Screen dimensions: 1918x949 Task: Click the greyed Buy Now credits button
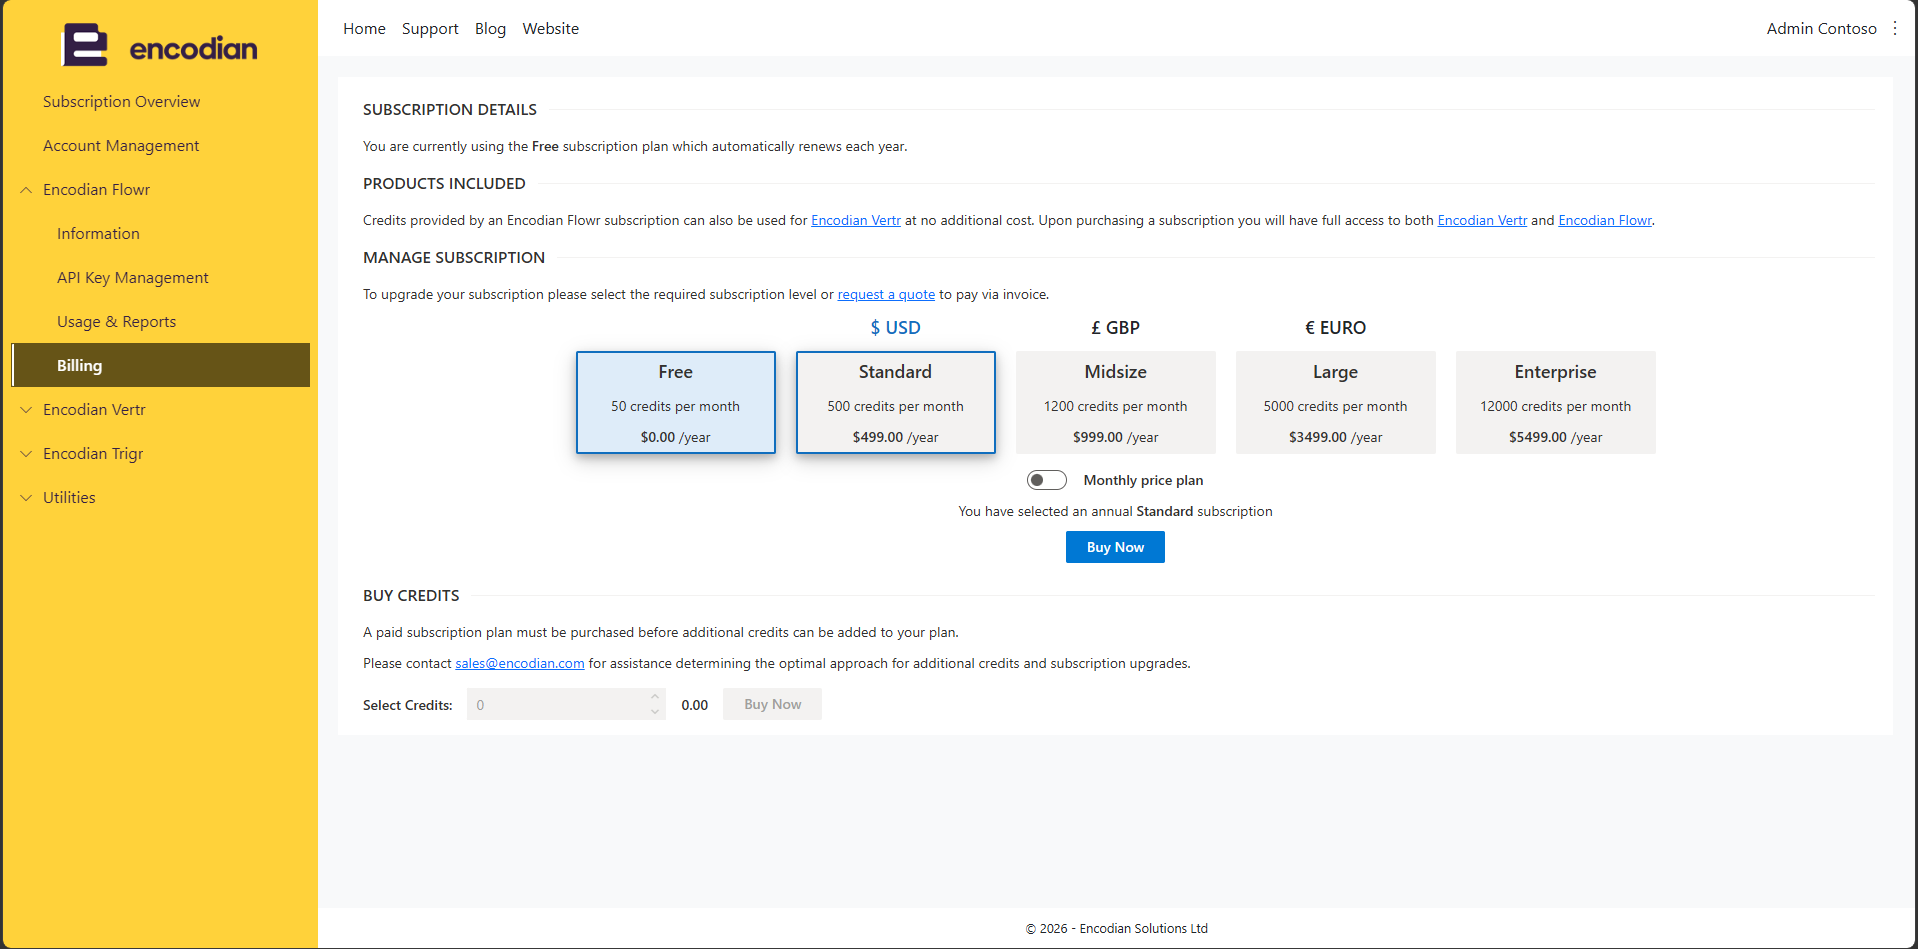772,704
